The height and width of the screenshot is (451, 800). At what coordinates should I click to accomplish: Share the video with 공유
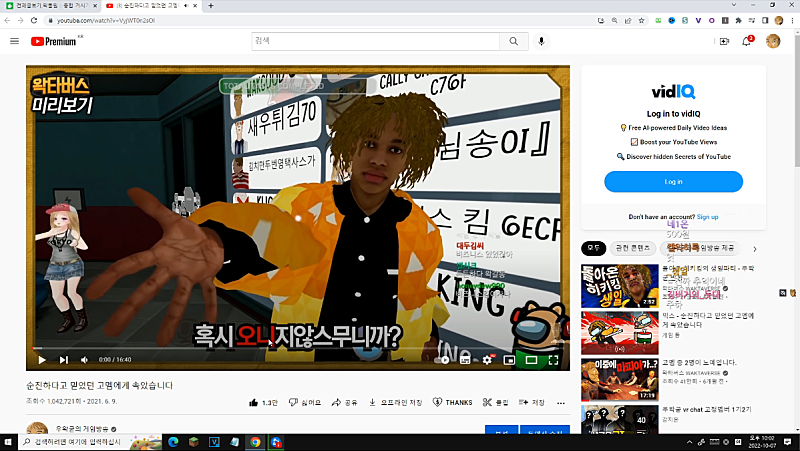click(344, 403)
